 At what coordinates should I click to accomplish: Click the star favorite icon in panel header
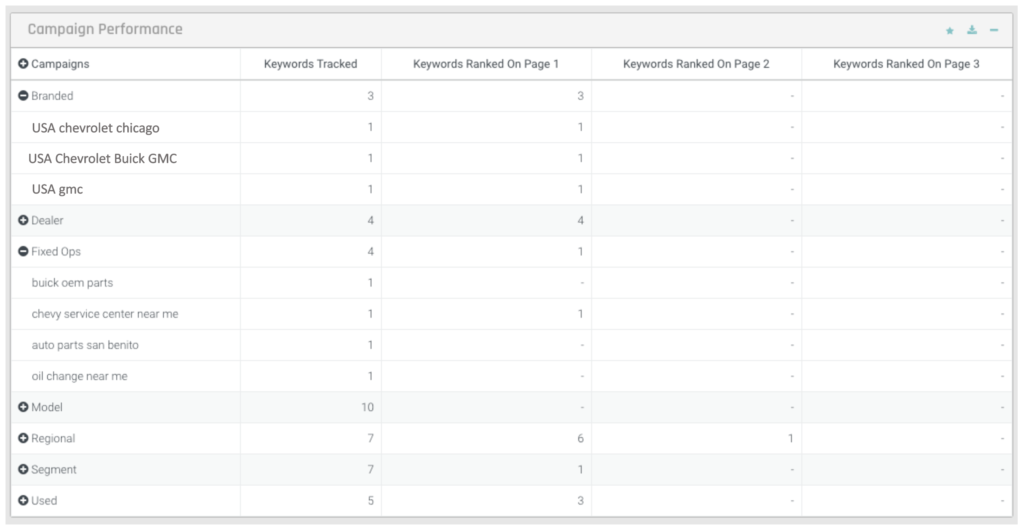tap(950, 31)
